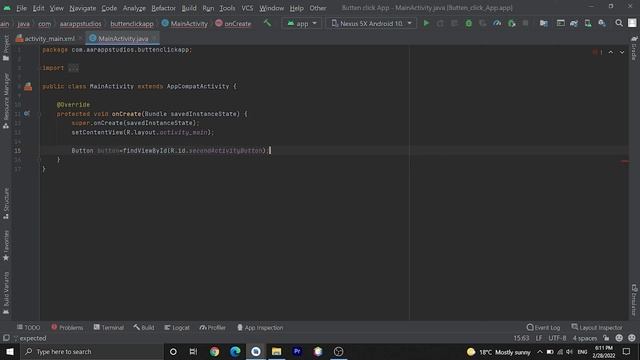Open the Resource Manager side panel

6,101
